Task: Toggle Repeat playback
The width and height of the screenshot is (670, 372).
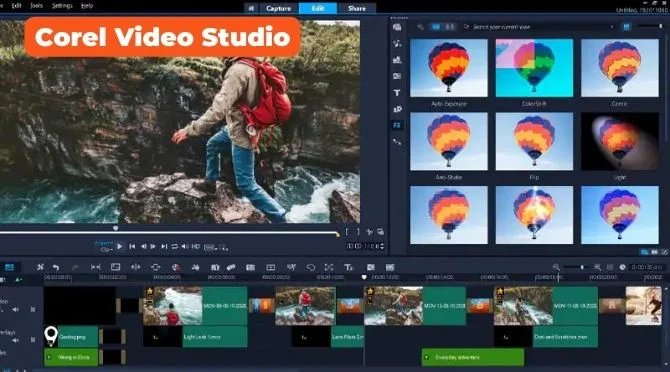Action: tap(174, 246)
